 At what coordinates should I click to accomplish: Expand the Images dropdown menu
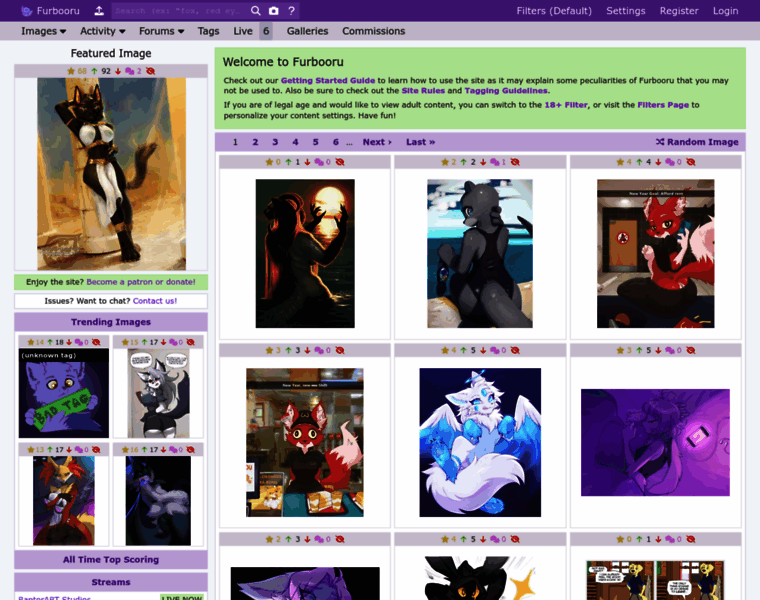click(43, 31)
